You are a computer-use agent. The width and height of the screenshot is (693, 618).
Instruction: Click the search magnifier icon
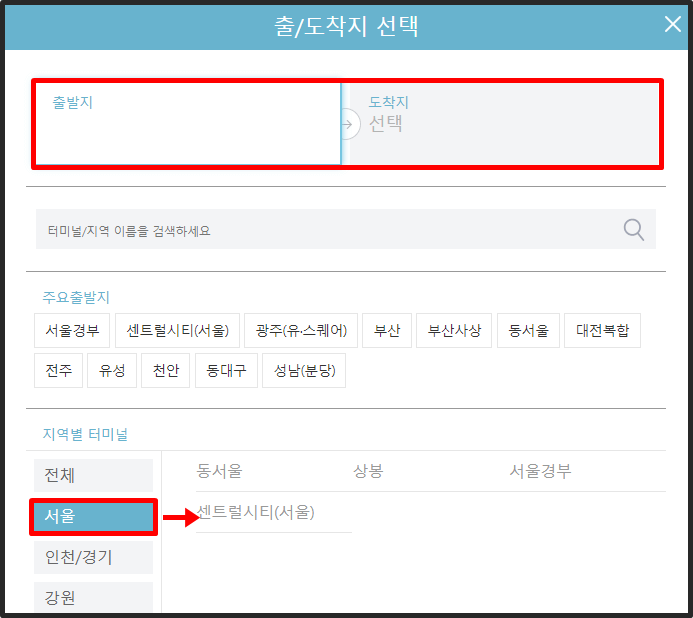tap(633, 229)
